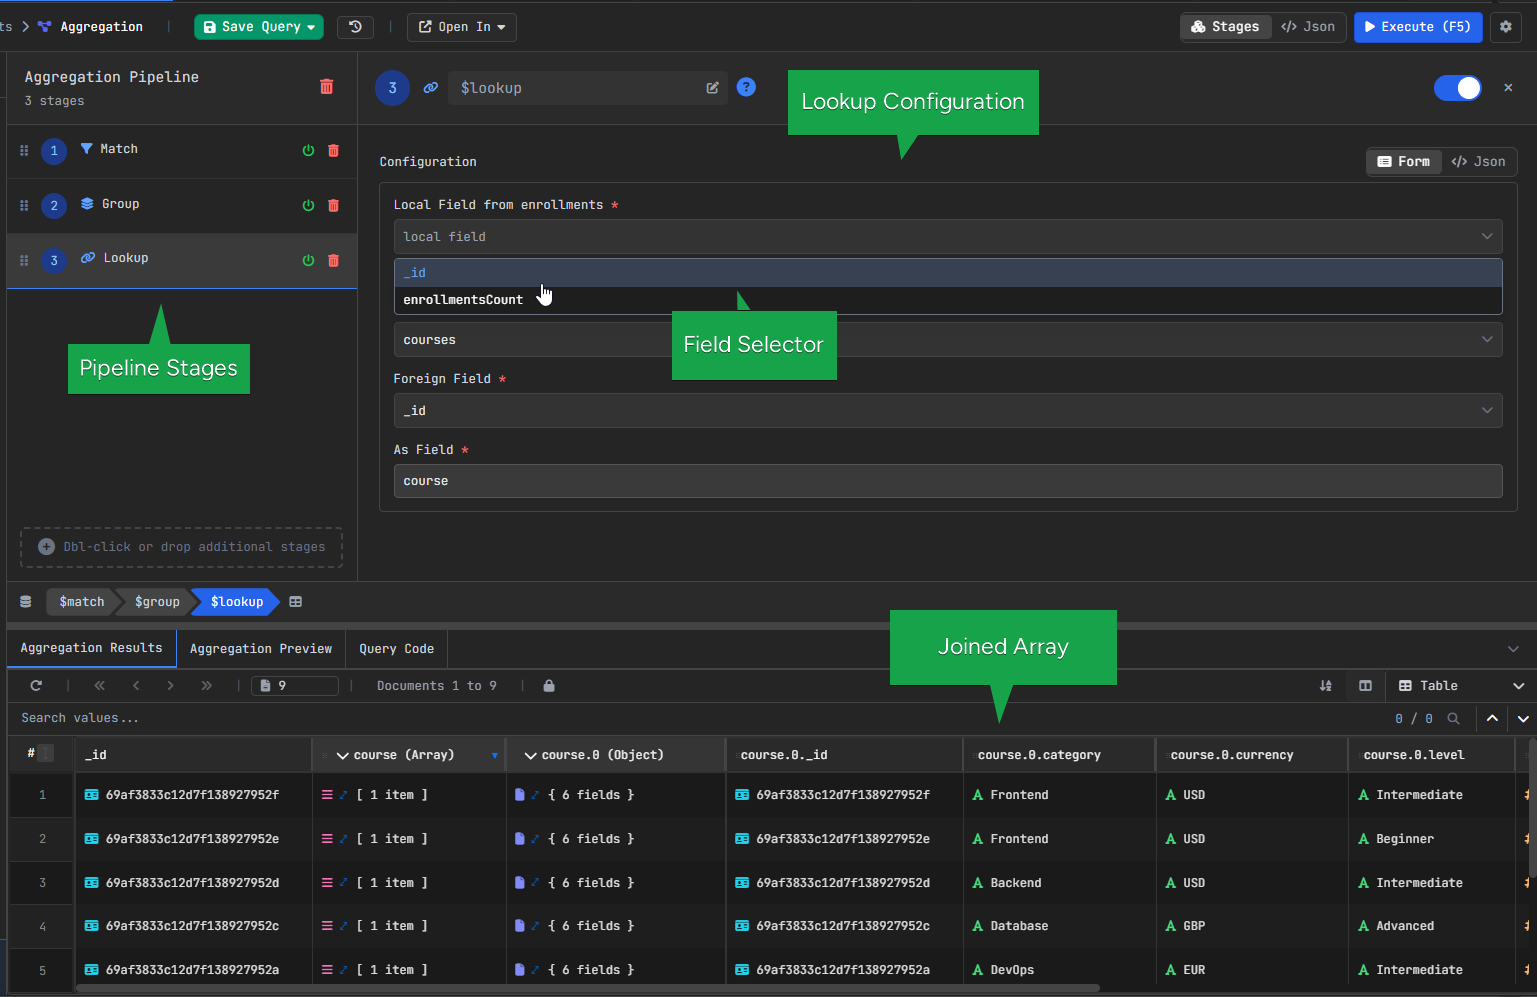The image size is (1537, 997).
Task: Close the stage editor panel
Action: click(x=1508, y=88)
